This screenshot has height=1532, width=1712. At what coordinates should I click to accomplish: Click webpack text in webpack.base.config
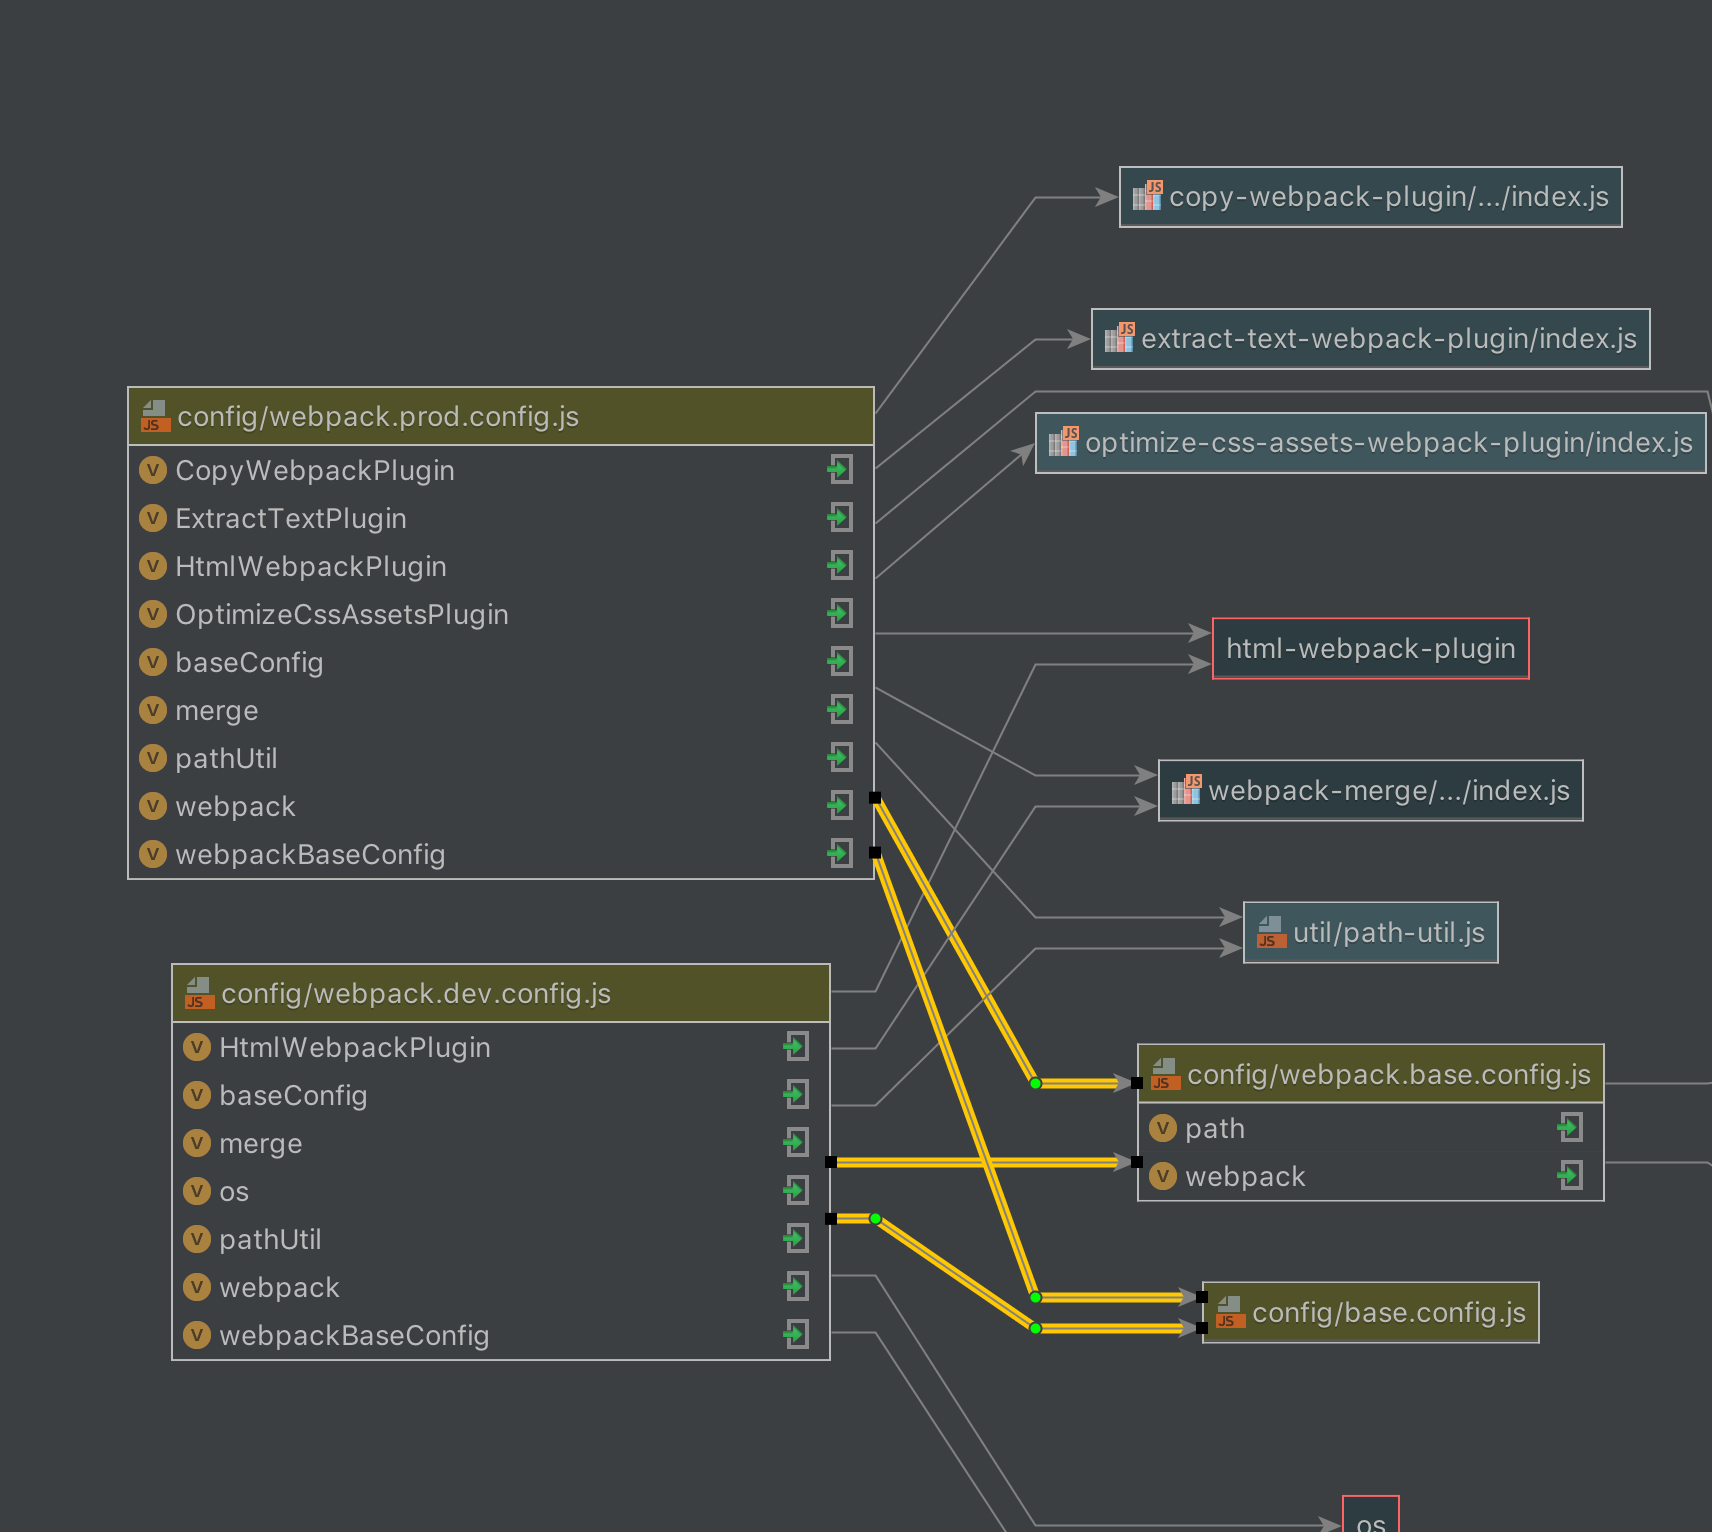[1245, 1176]
